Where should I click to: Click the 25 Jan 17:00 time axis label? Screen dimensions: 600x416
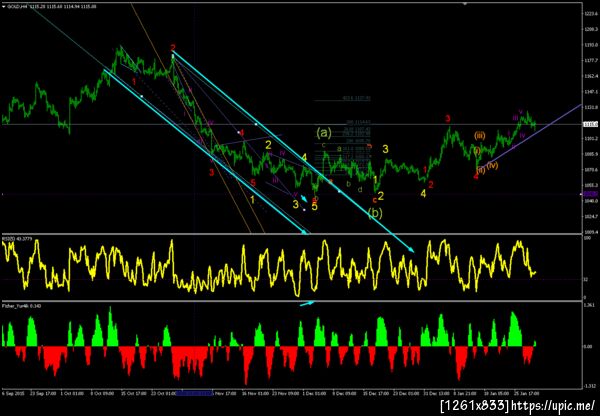tap(526, 393)
